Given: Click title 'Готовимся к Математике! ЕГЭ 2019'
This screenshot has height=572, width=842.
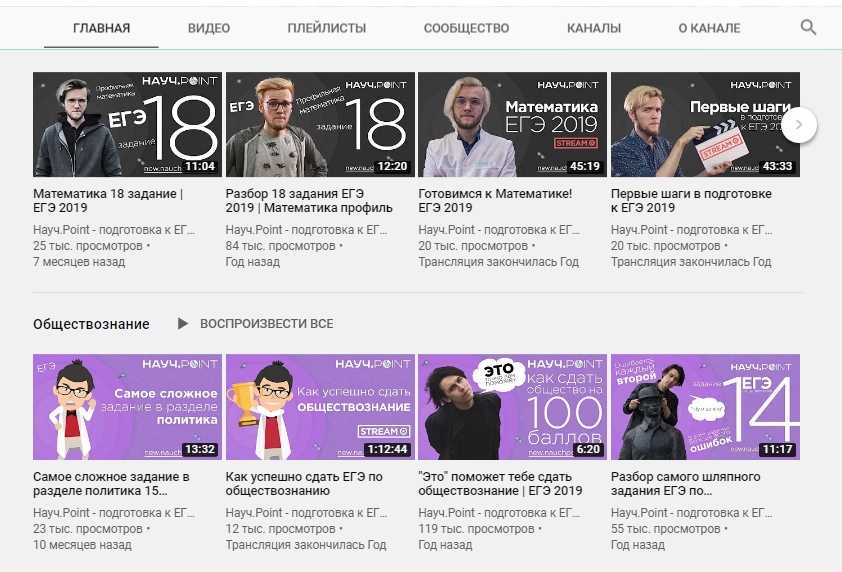Looking at the screenshot, I should (x=495, y=201).
